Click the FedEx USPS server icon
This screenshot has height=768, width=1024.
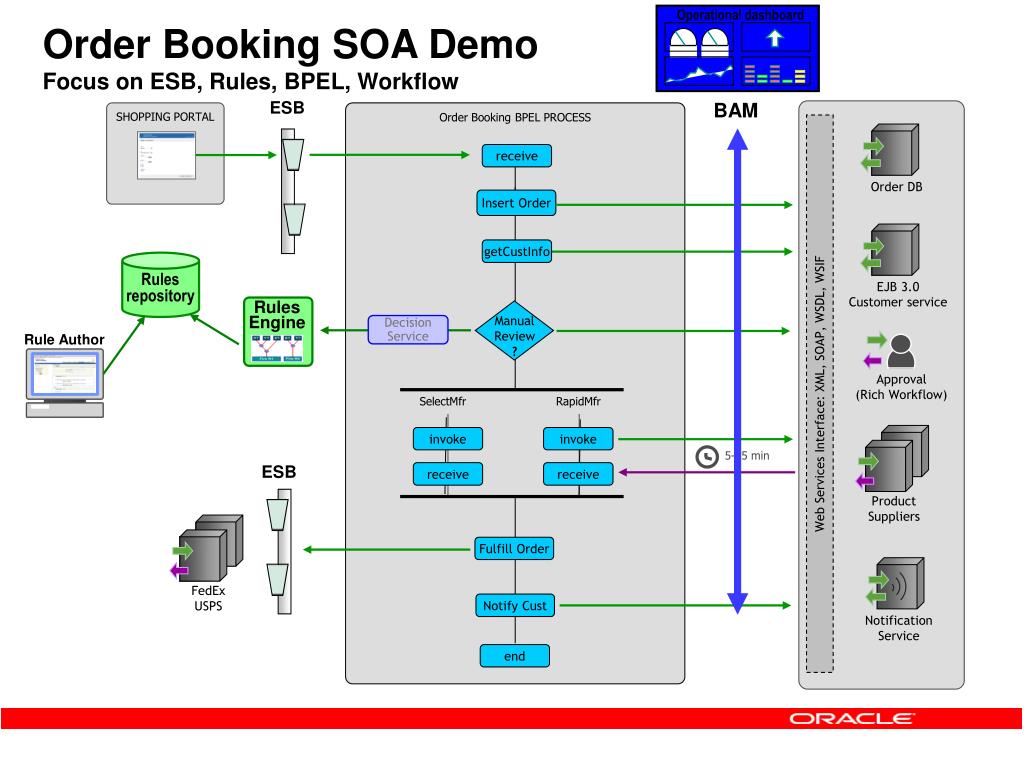(x=207, y=548)
